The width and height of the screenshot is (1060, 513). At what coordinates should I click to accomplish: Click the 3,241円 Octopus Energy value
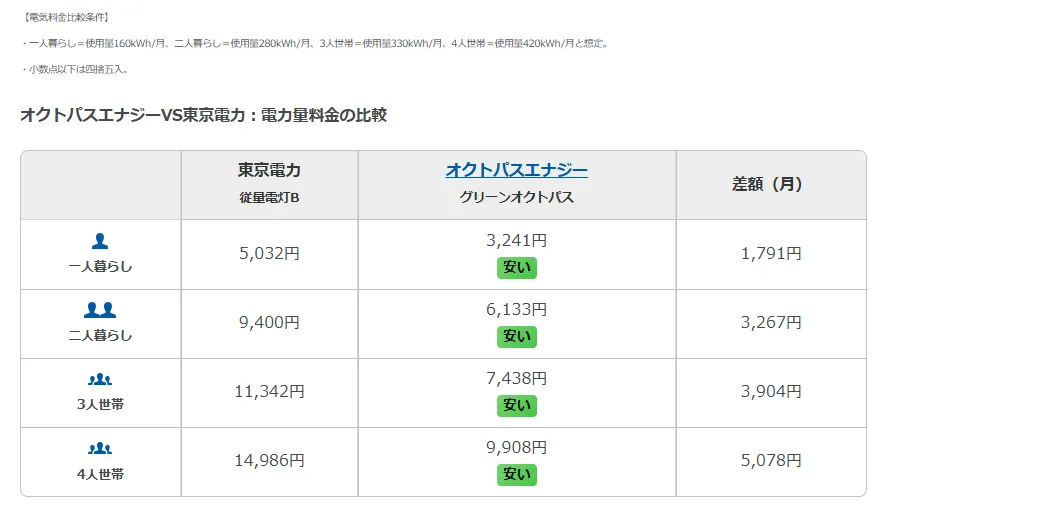[x=517, y=241]
